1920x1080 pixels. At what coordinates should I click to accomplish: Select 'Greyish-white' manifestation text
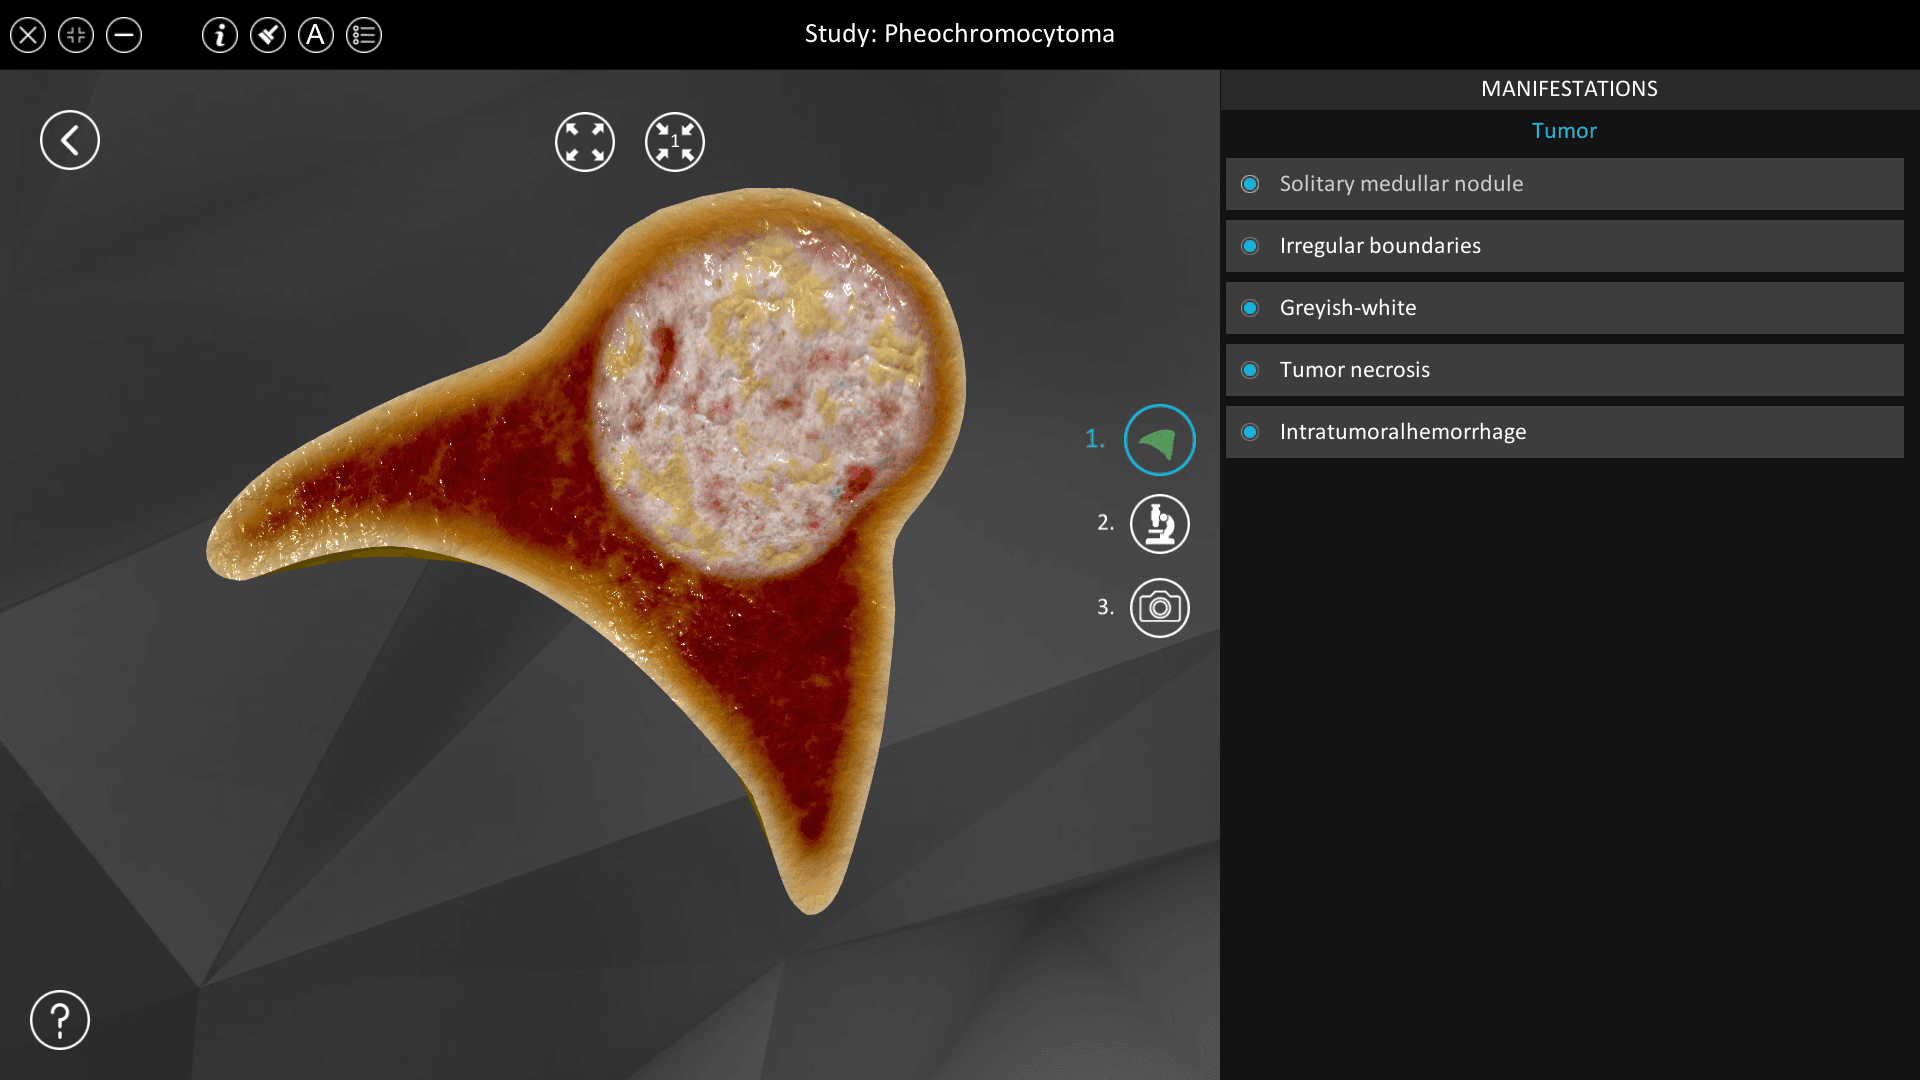[x=1348, y=308]
